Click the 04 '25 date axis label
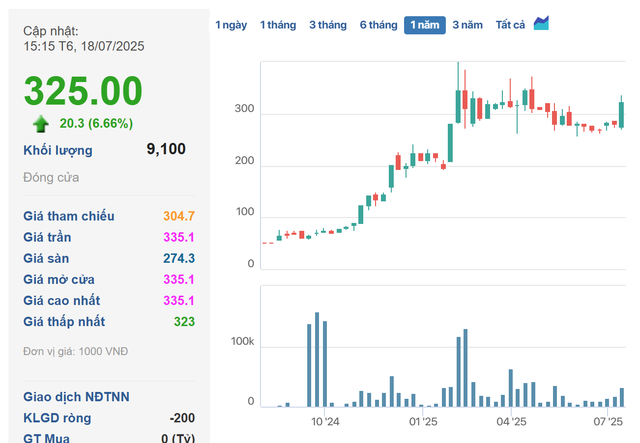Viewport: 640px width, 443px height. [511, 423]
